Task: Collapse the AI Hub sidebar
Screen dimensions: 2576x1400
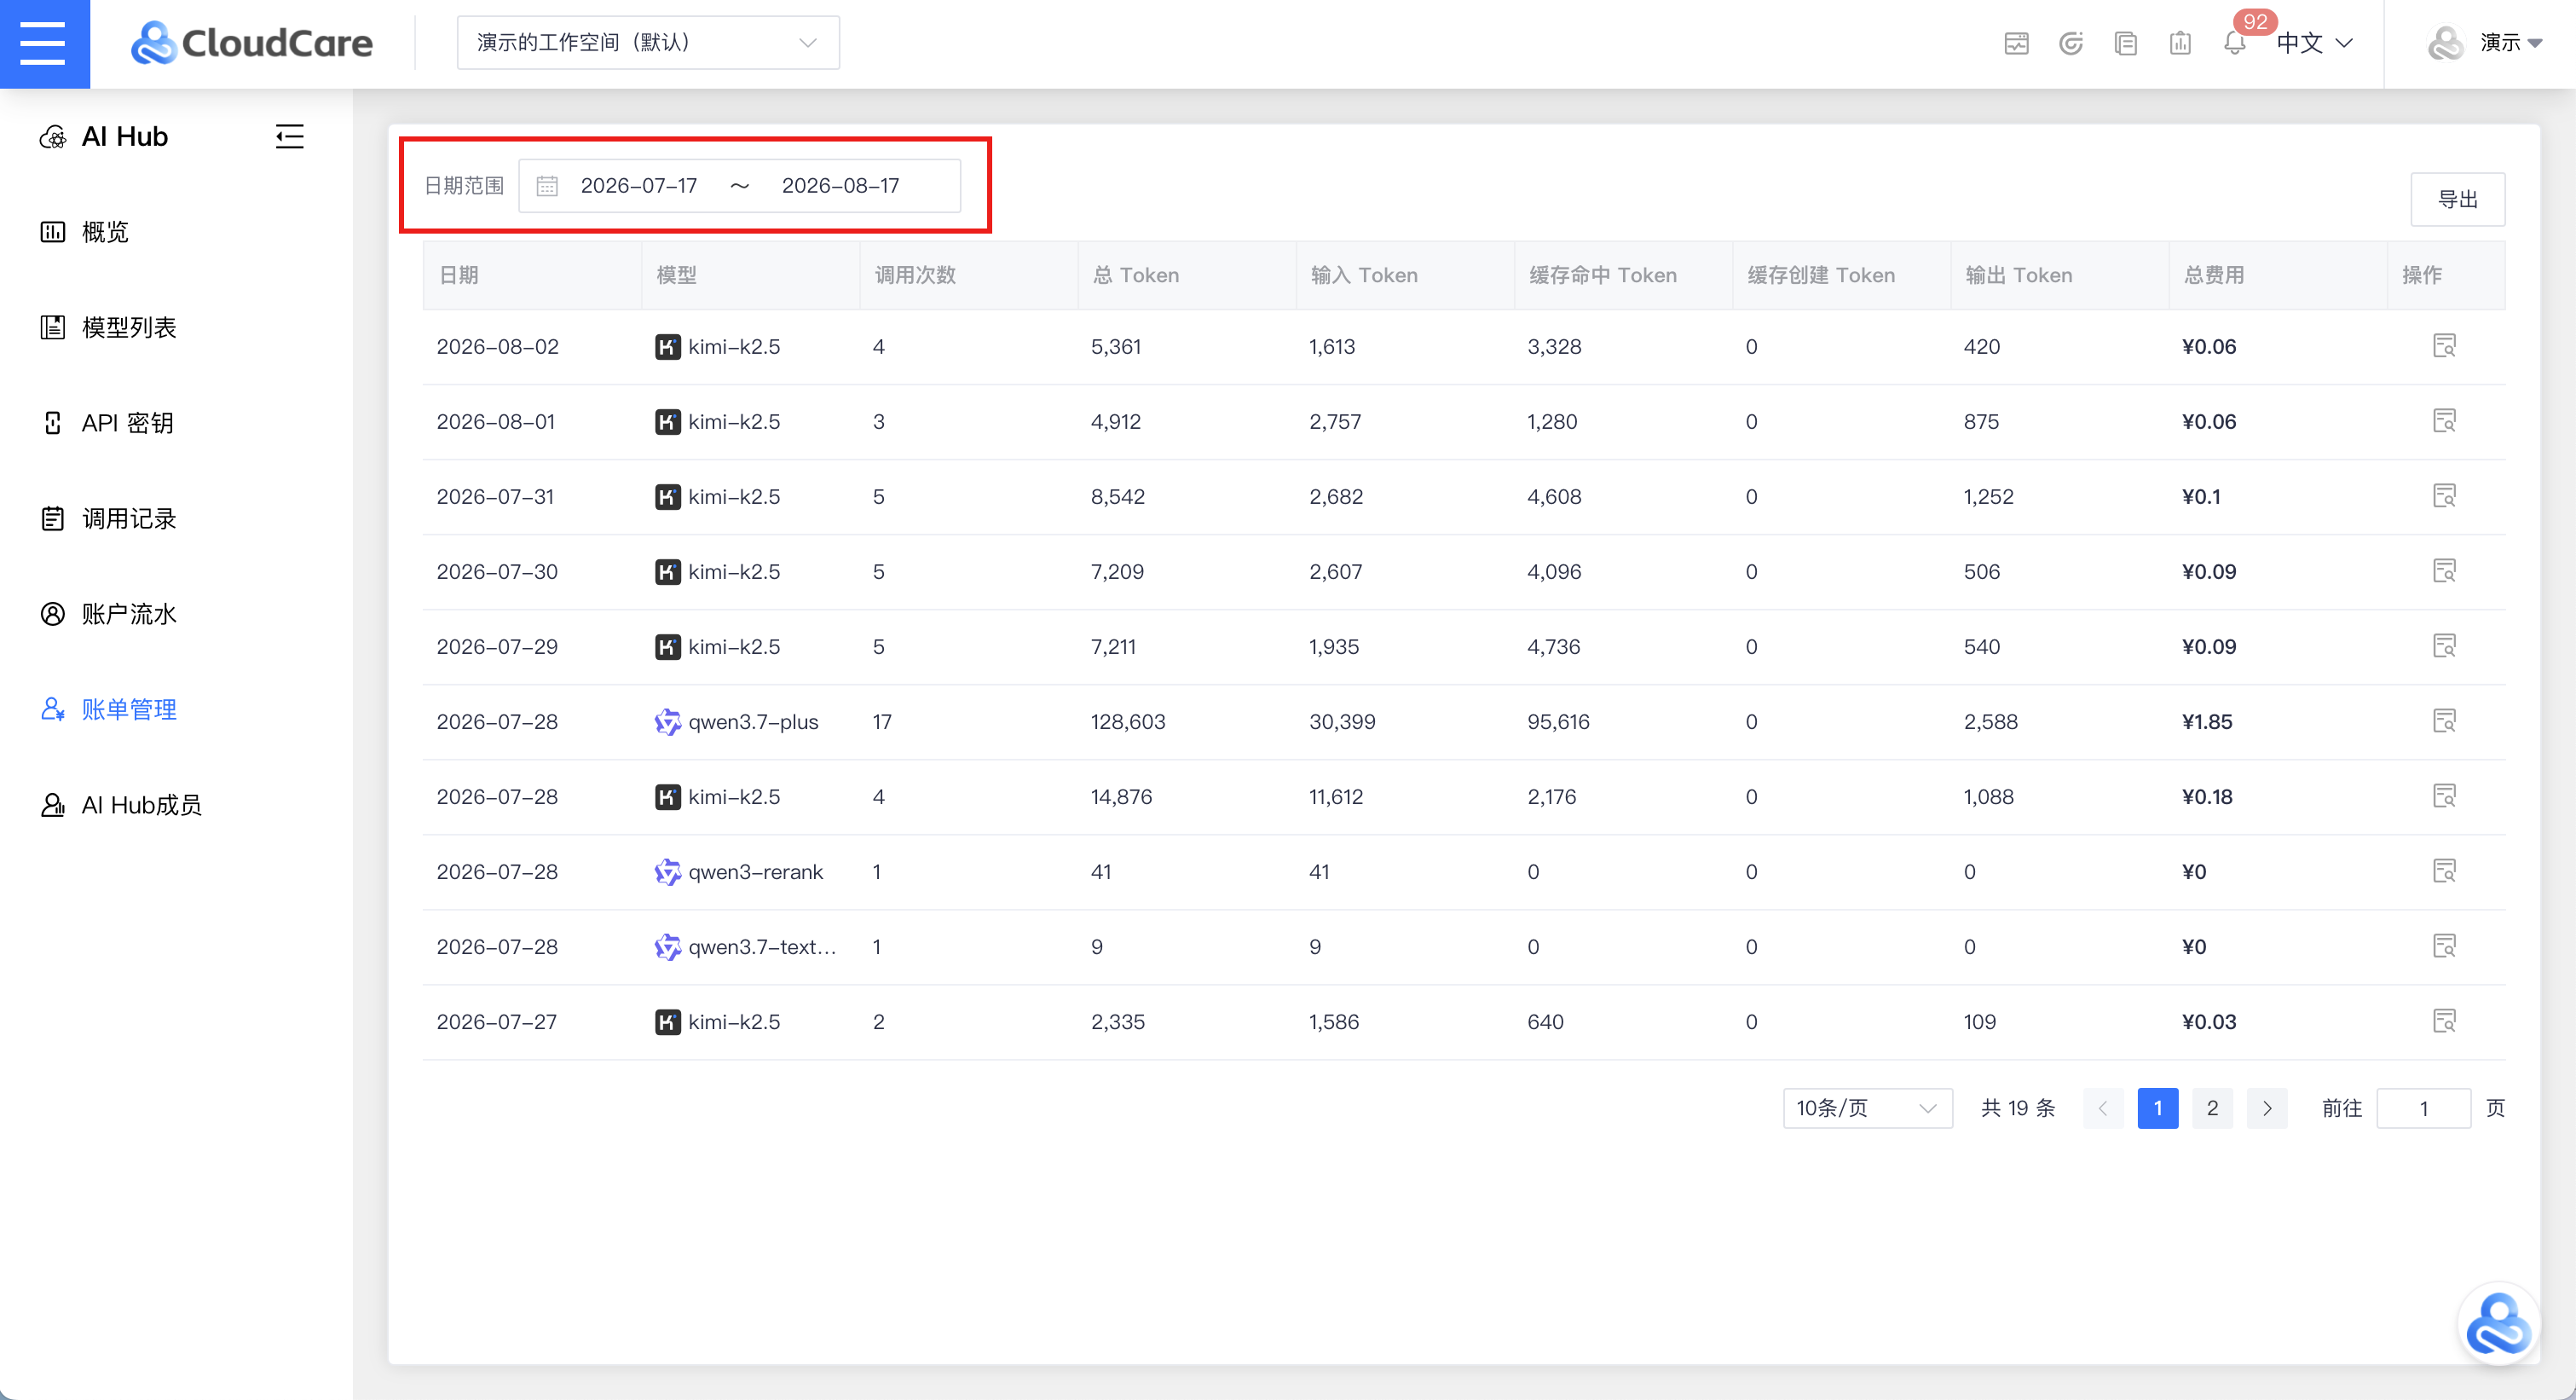Action: coord(290,136)
